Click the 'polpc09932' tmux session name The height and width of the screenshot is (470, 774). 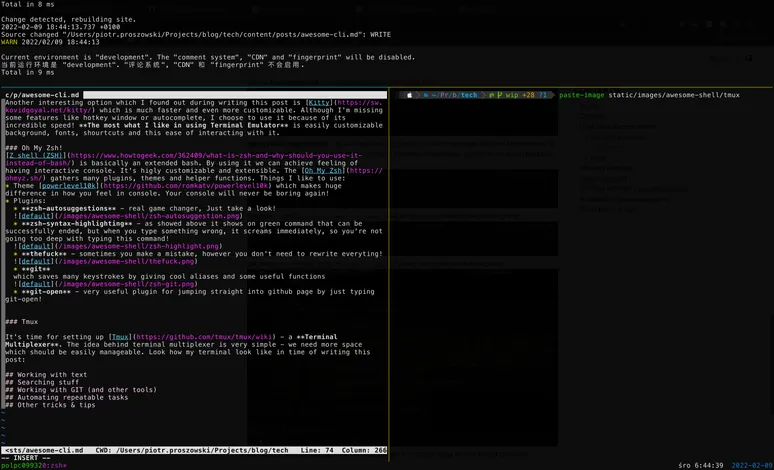22,465
